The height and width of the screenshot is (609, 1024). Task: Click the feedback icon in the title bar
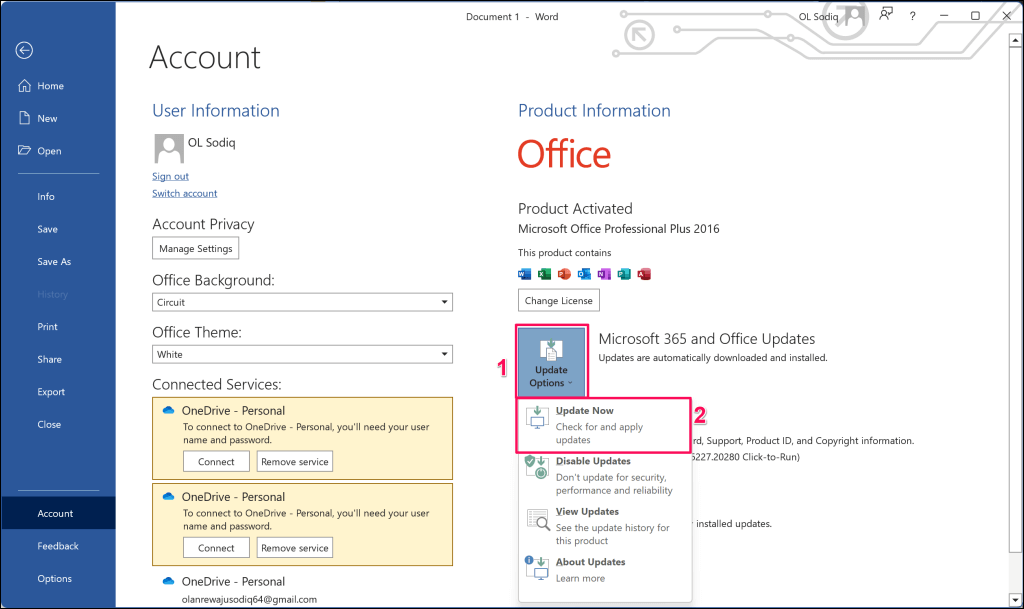point(884,15)
